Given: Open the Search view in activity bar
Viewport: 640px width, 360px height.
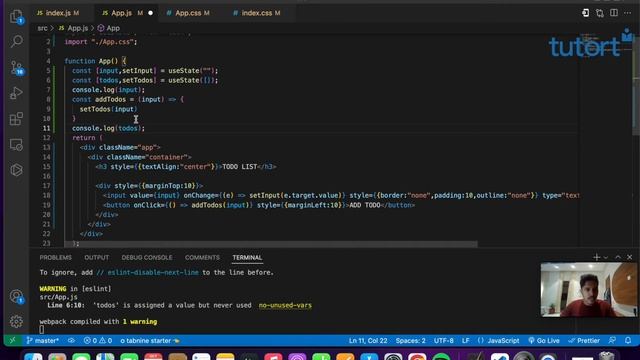Looking at the screenshot, I should click(x=16, y=41).
